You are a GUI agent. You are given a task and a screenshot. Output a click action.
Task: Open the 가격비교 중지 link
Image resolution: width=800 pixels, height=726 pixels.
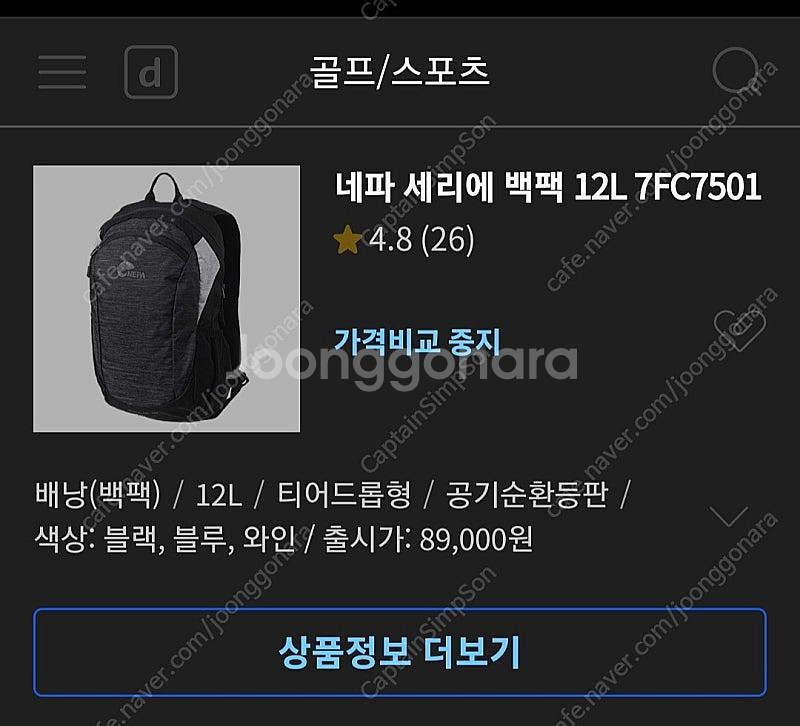click(x=417, y=341)
